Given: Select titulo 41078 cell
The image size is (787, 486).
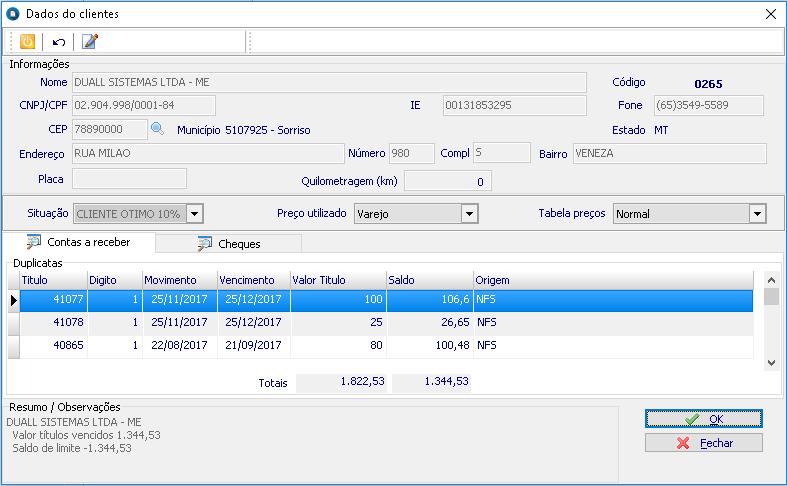Looking at the screenshot, I should point(53,323).
